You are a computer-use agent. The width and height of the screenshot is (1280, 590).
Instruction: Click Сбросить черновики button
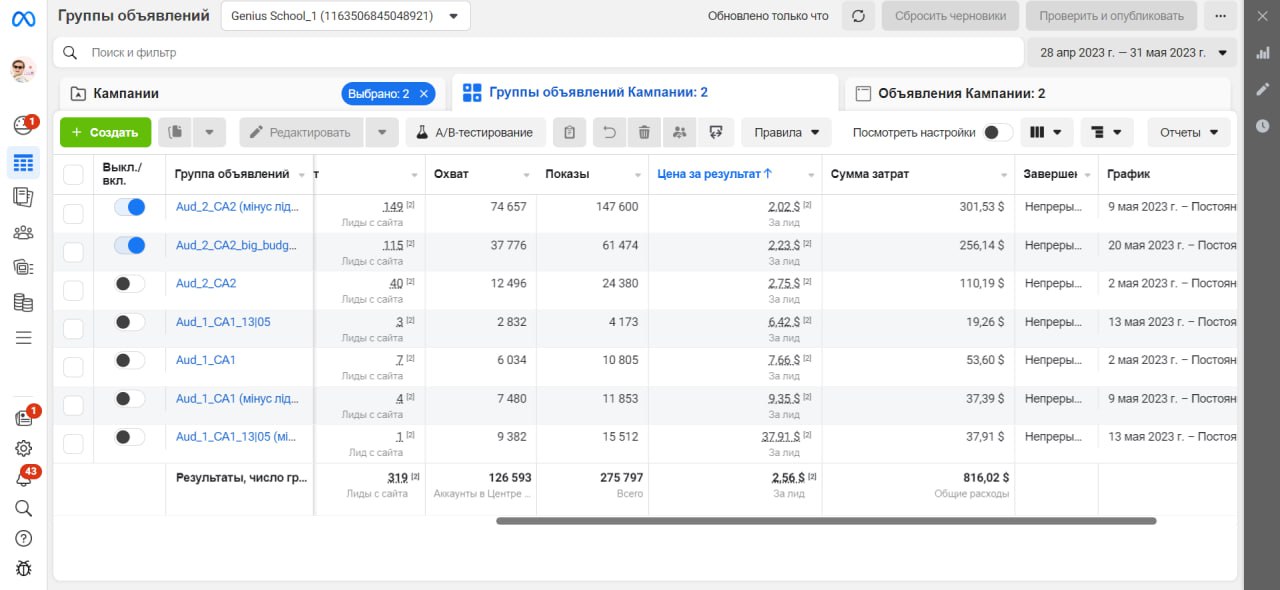(950, 16)
